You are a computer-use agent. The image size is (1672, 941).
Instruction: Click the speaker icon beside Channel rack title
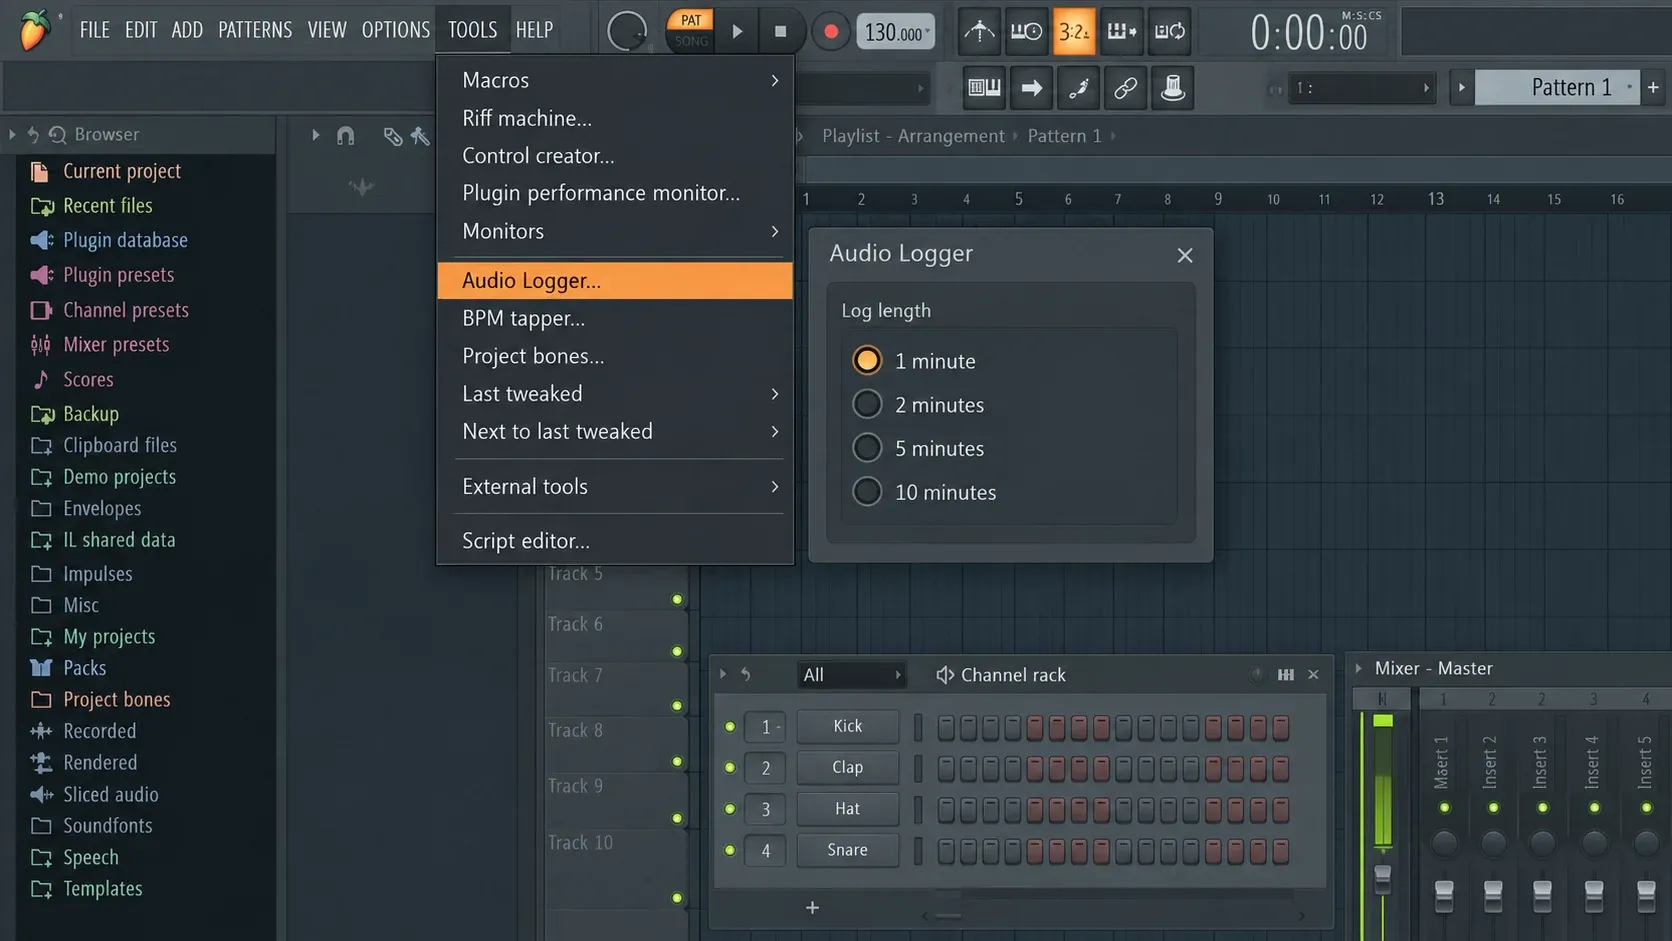pos(944,675)
